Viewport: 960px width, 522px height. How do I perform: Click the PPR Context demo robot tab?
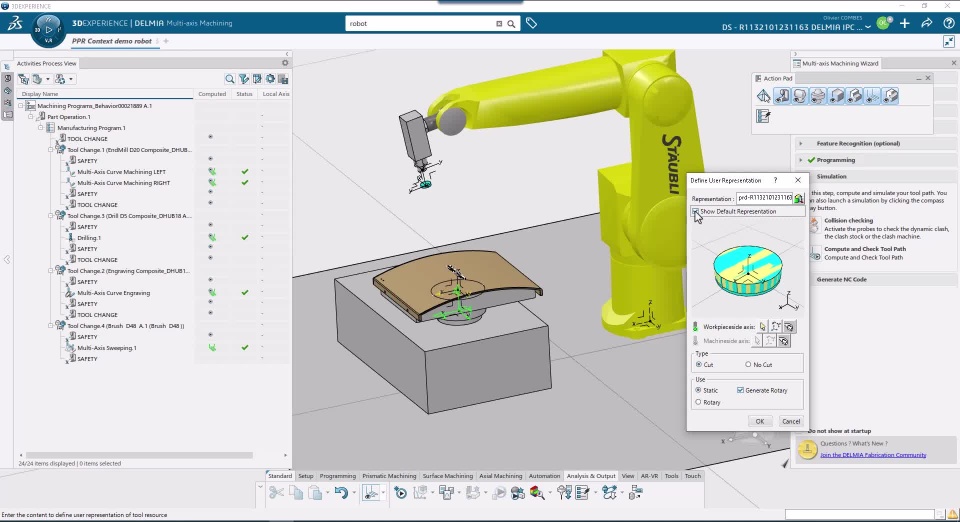pos(111,41)
